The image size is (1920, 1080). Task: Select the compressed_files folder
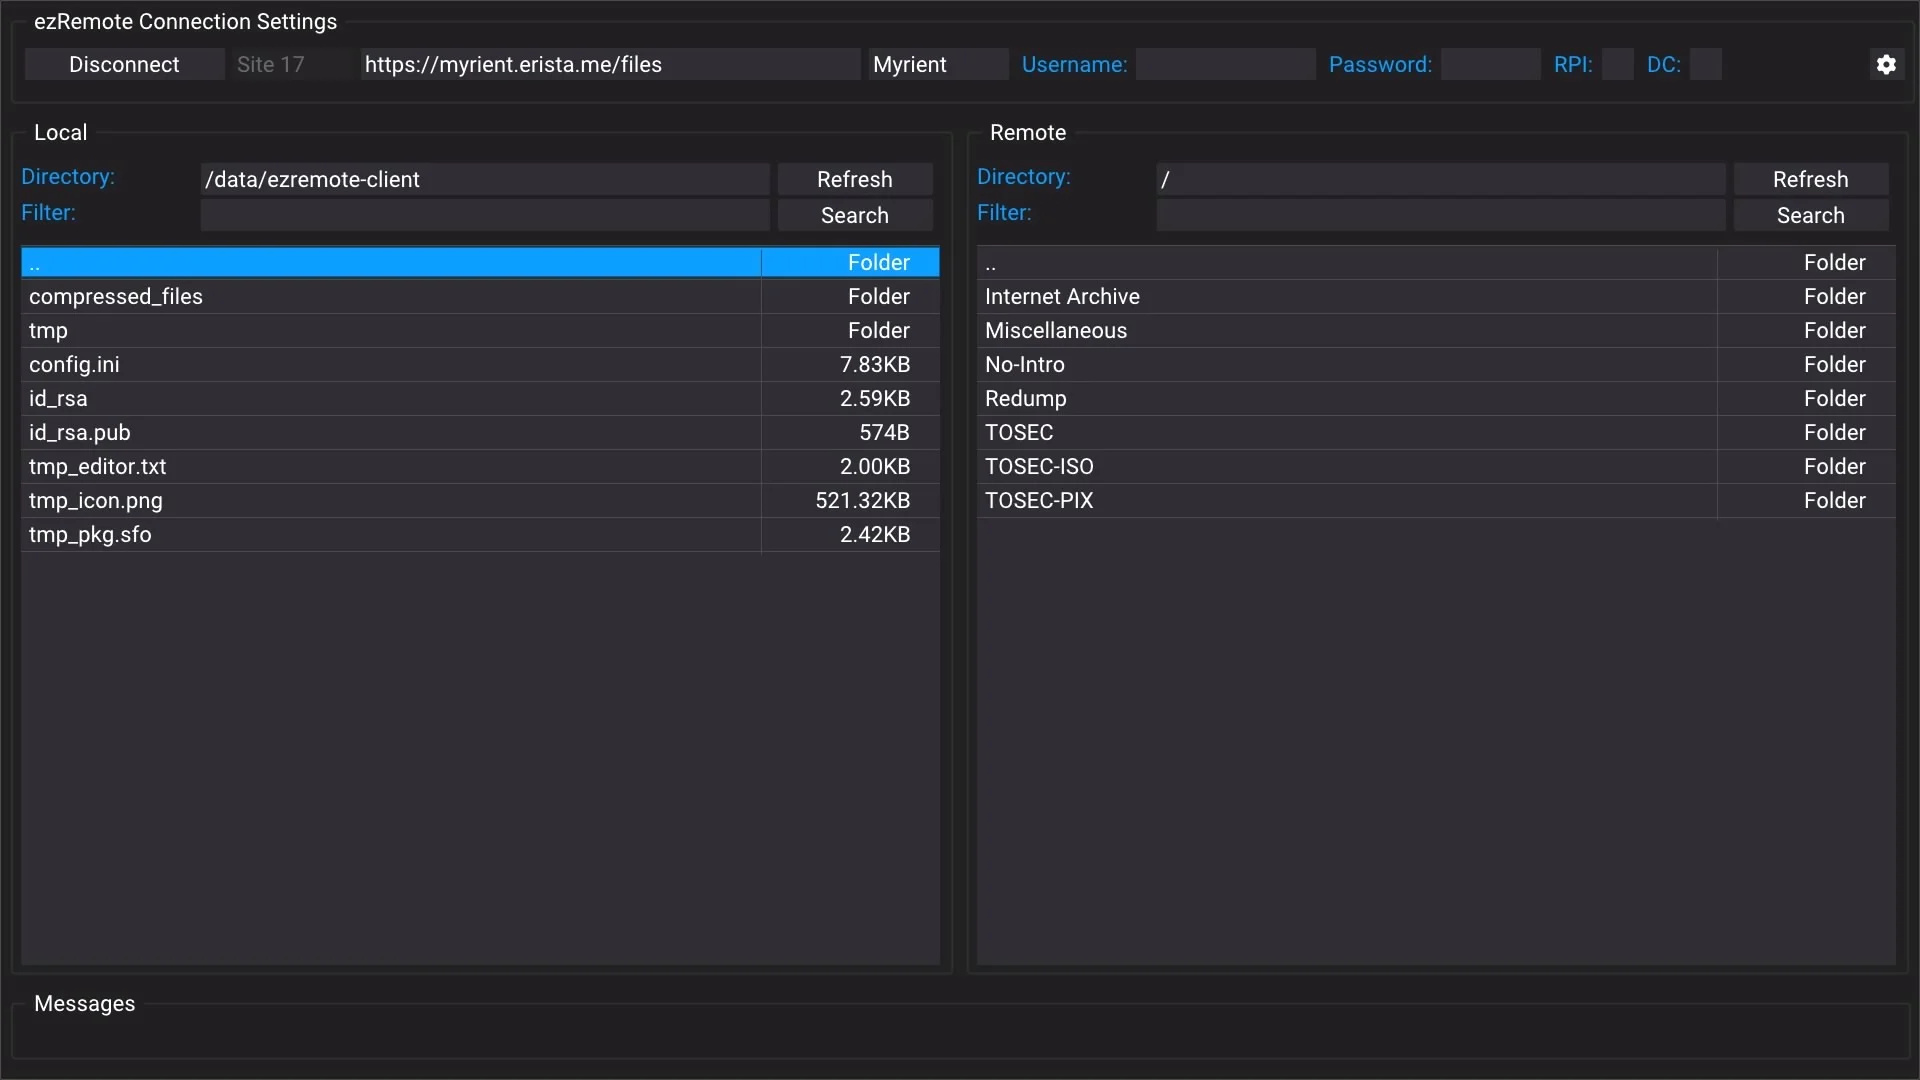coord(116,297)
